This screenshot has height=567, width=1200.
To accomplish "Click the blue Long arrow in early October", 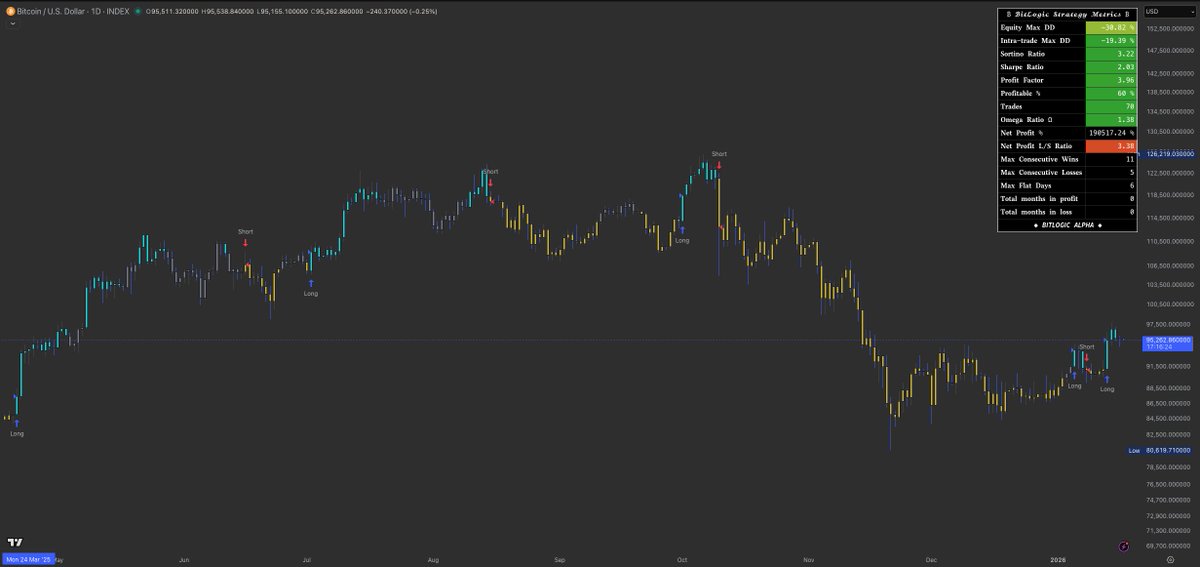I will 682,230.
